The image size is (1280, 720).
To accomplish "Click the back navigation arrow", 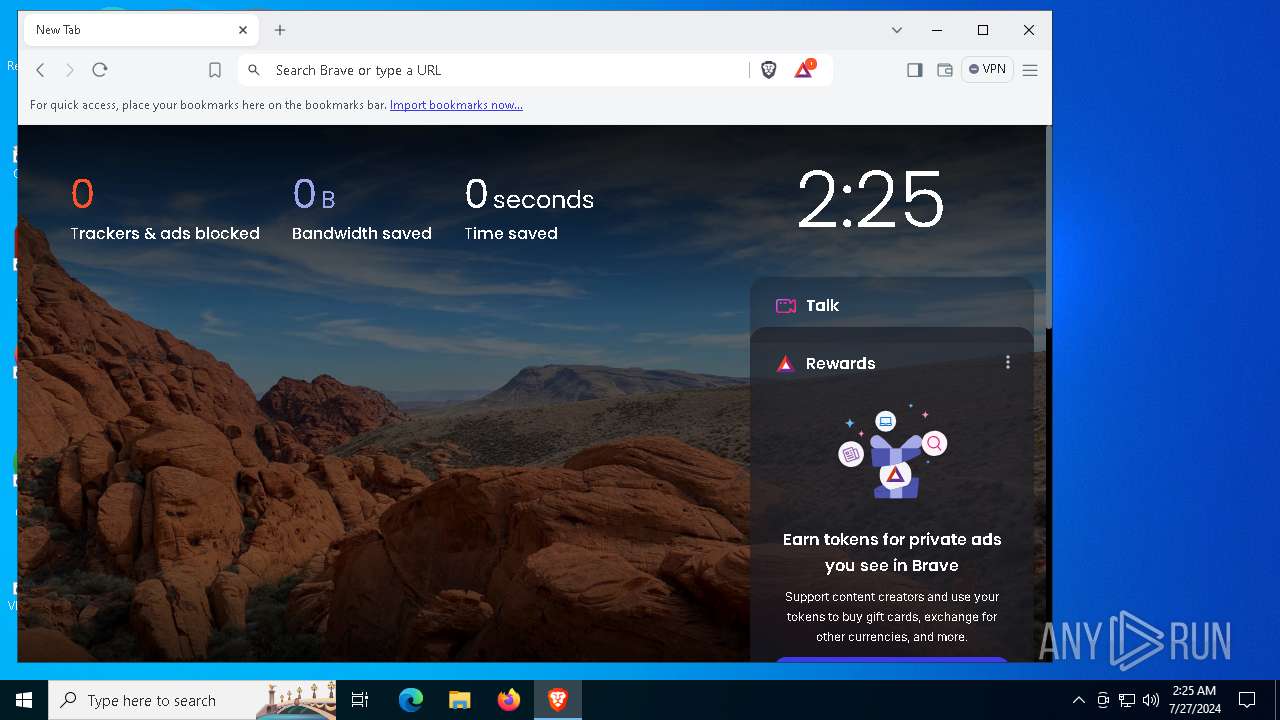I will click(41, 70).
